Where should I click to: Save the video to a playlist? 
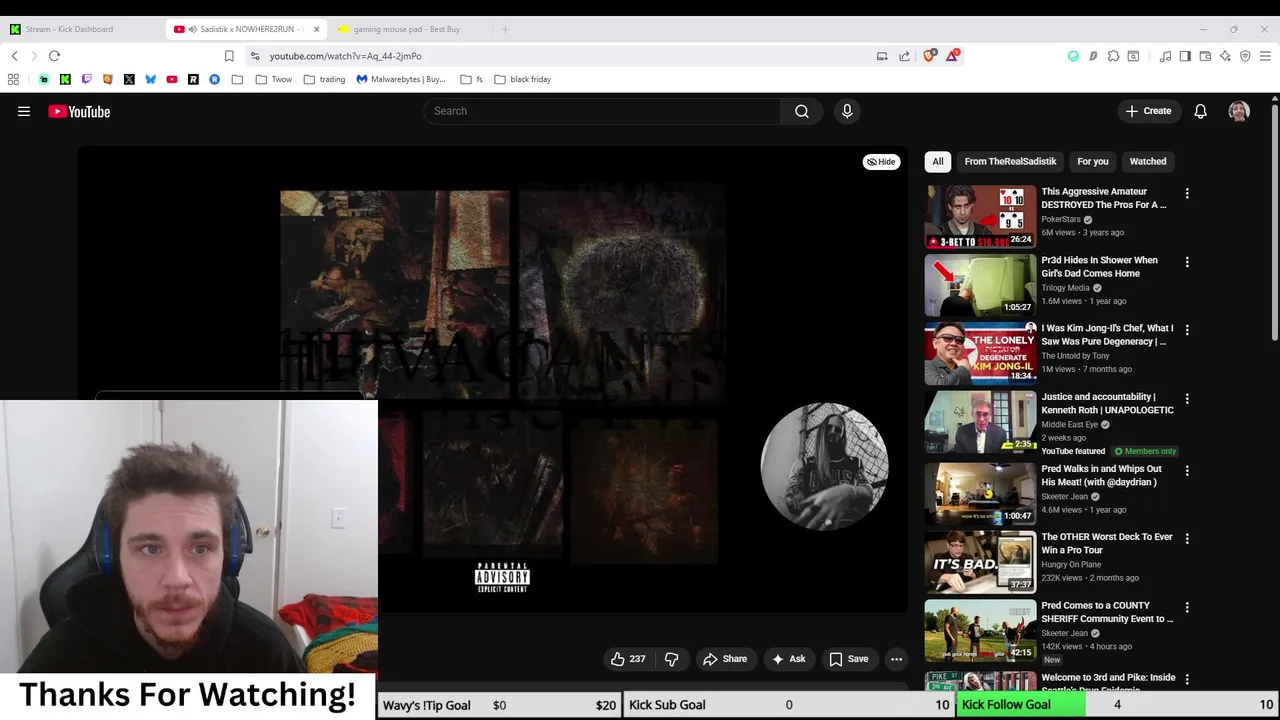coord(848,659)
